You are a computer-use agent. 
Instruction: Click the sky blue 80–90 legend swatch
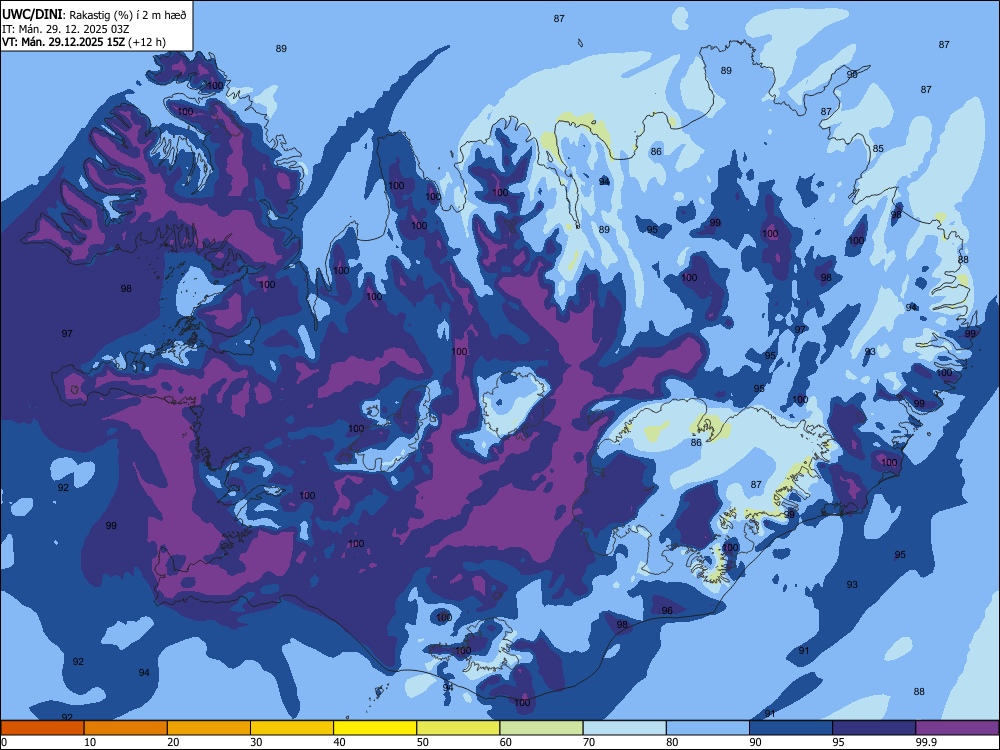[708, 728]
